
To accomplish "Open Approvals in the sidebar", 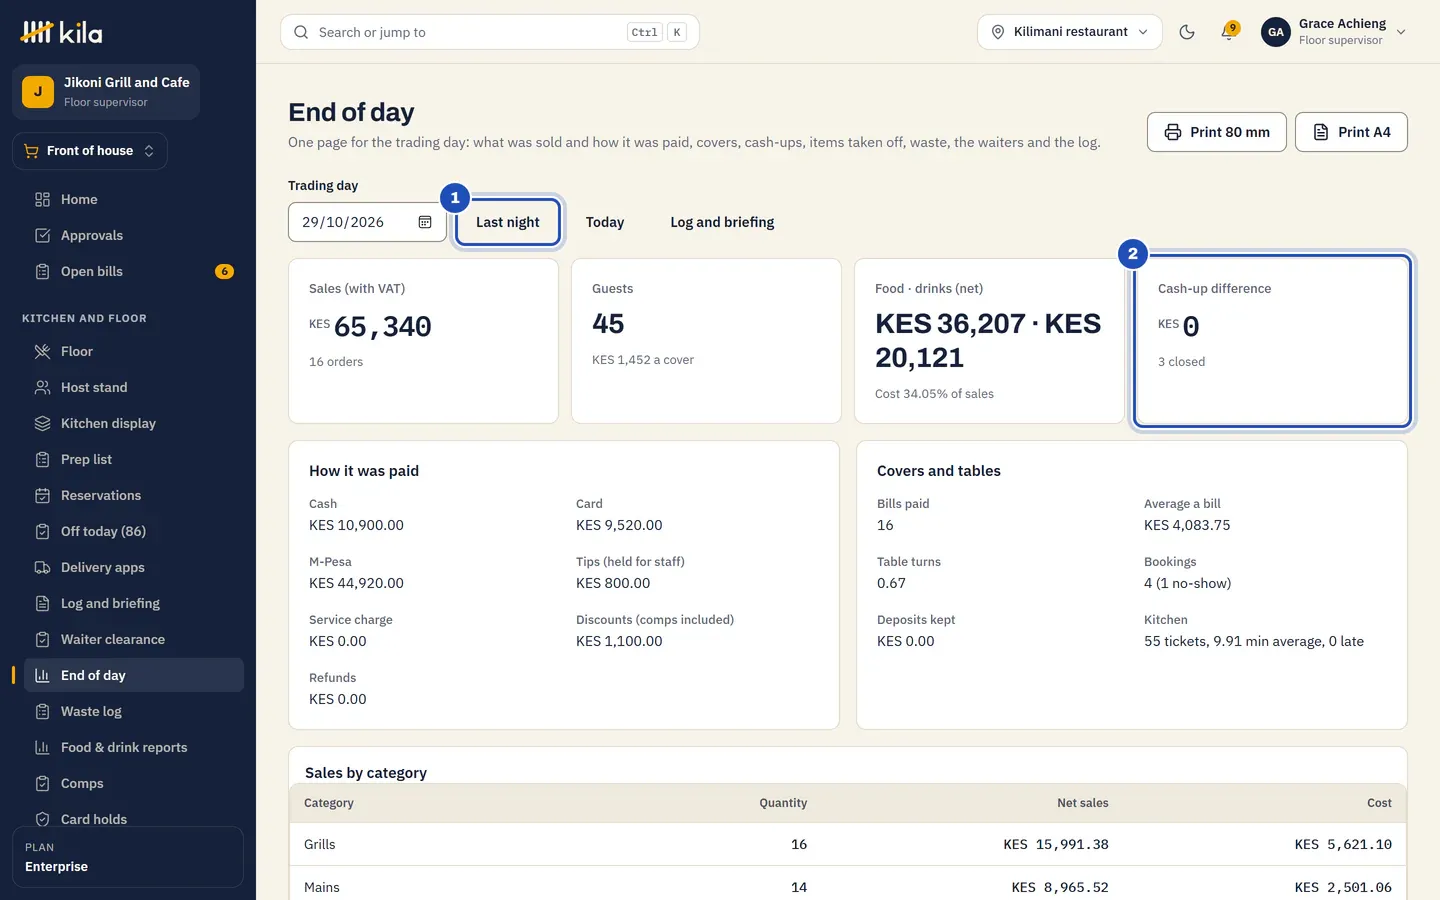I will coord(134,235).
